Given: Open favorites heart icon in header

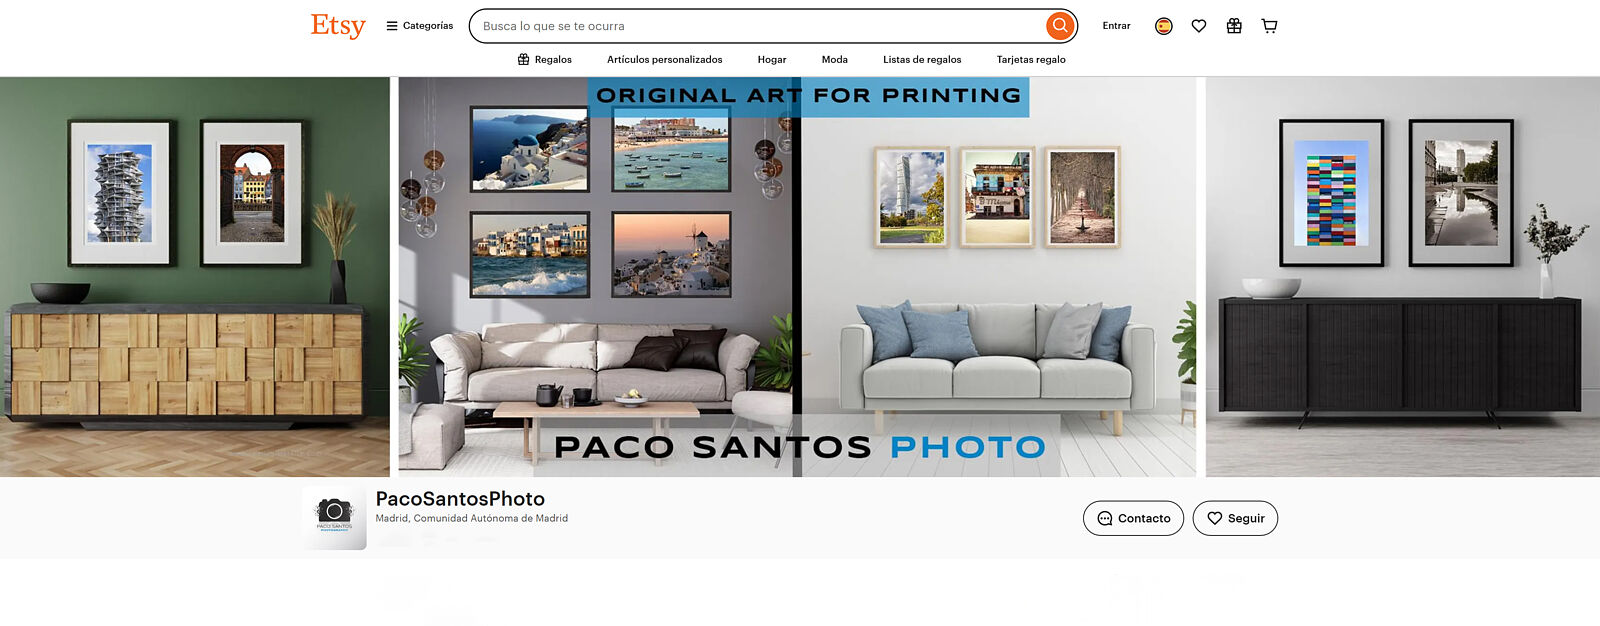Looking at the screenshot, I should tap(1198, 26).
